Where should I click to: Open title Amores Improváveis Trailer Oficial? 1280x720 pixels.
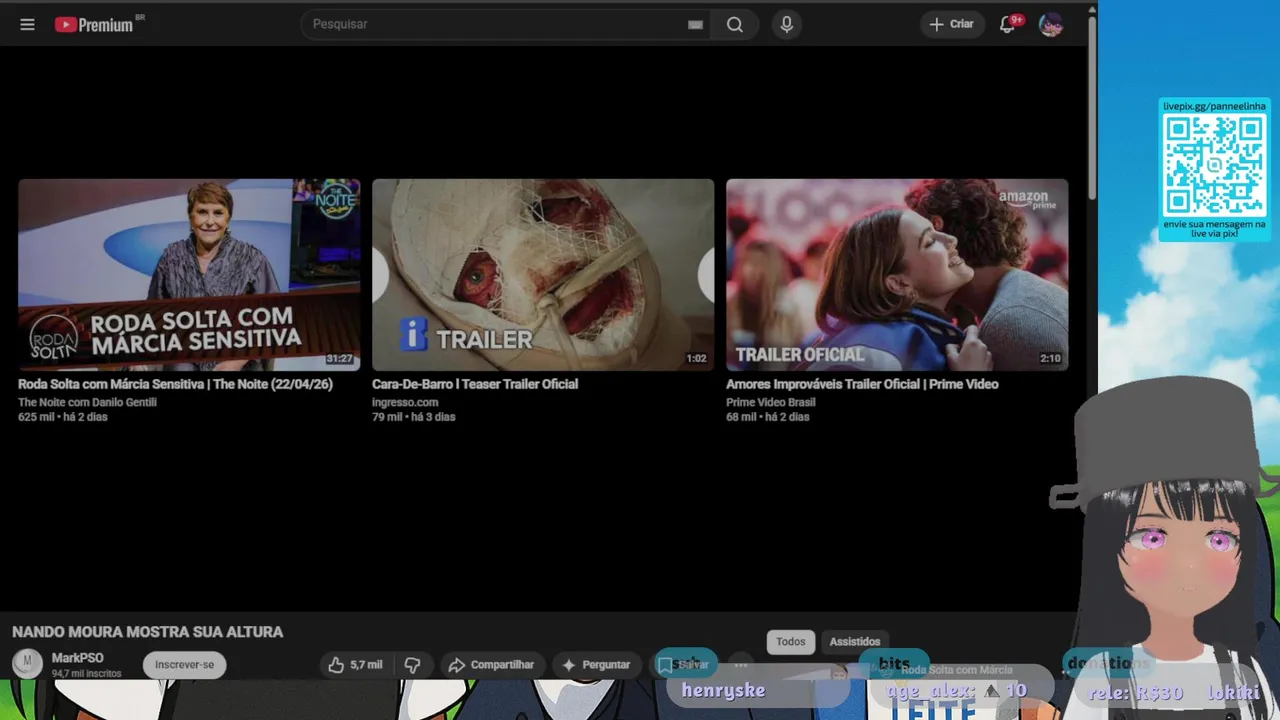[862, 384]
